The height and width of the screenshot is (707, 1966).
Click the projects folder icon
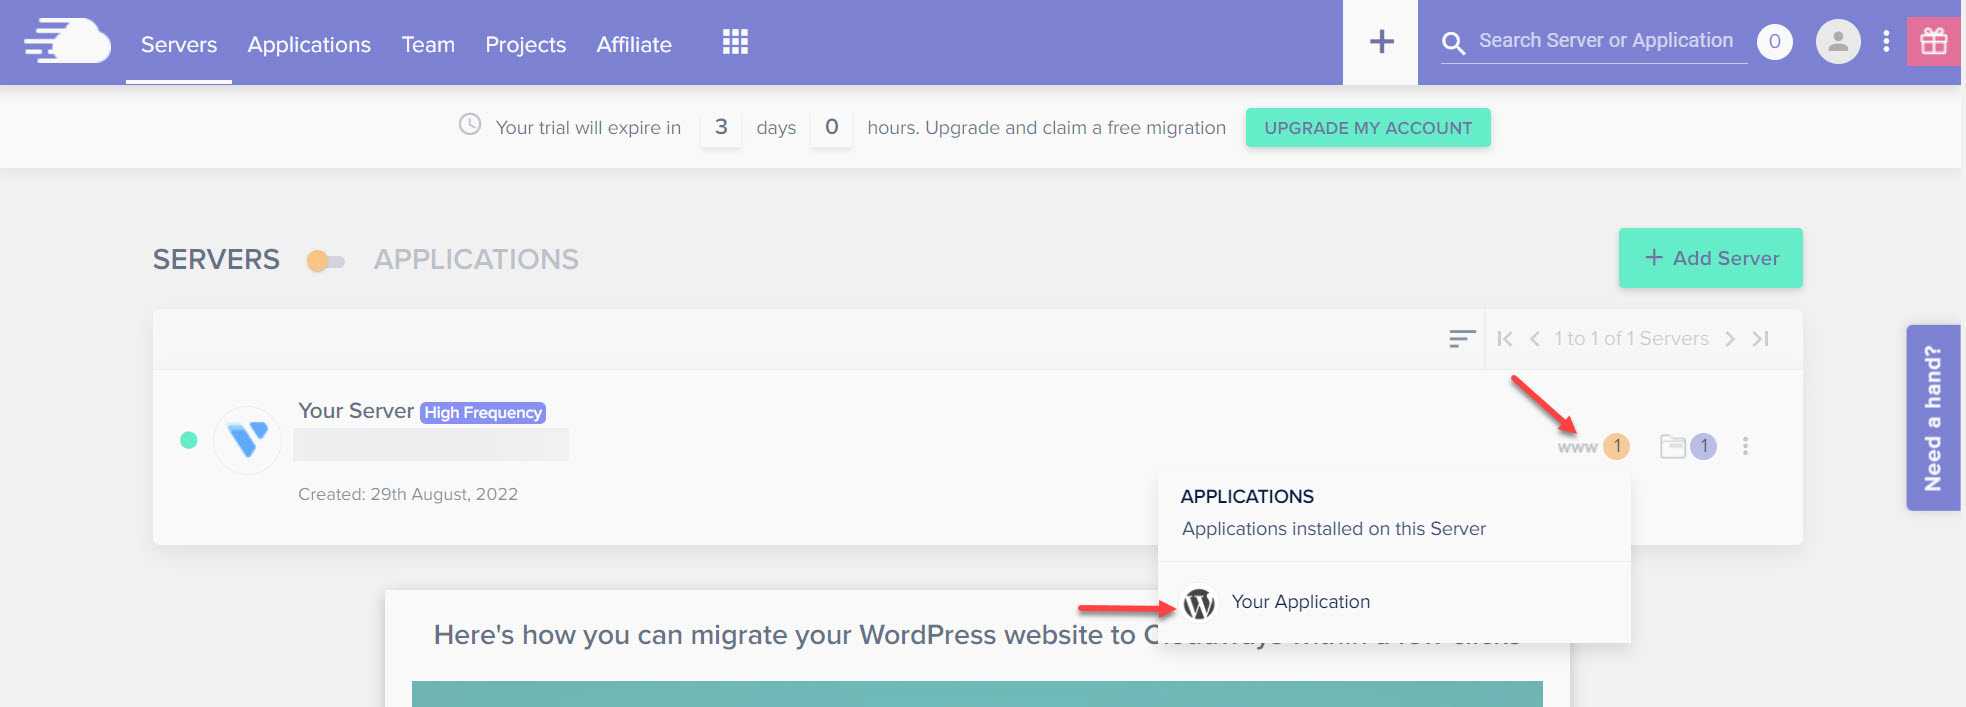(1673, 446)
